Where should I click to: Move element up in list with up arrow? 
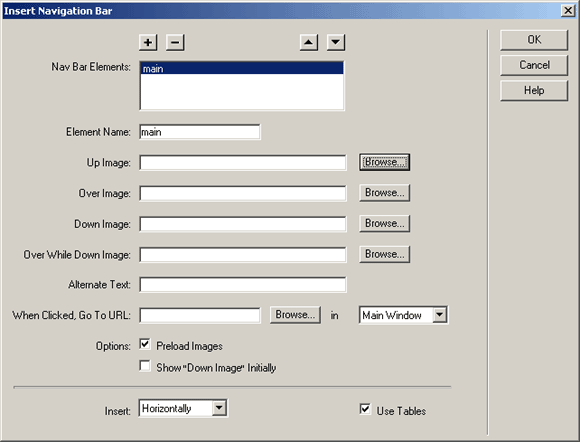click(x=308, y=42)
